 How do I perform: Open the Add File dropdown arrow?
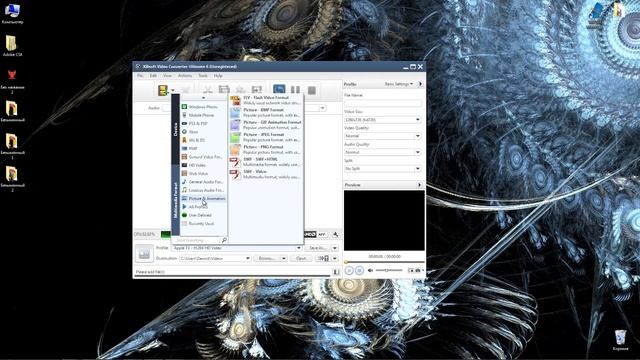coord(173,90)
